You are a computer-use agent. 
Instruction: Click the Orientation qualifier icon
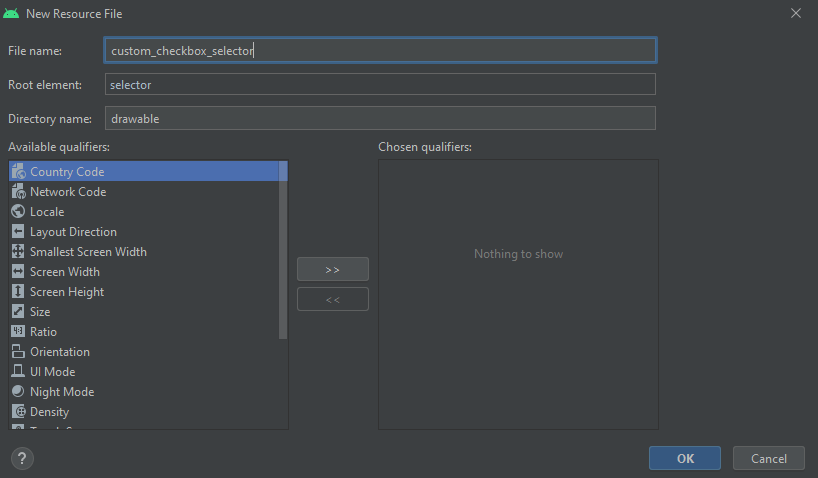point(18,351)
